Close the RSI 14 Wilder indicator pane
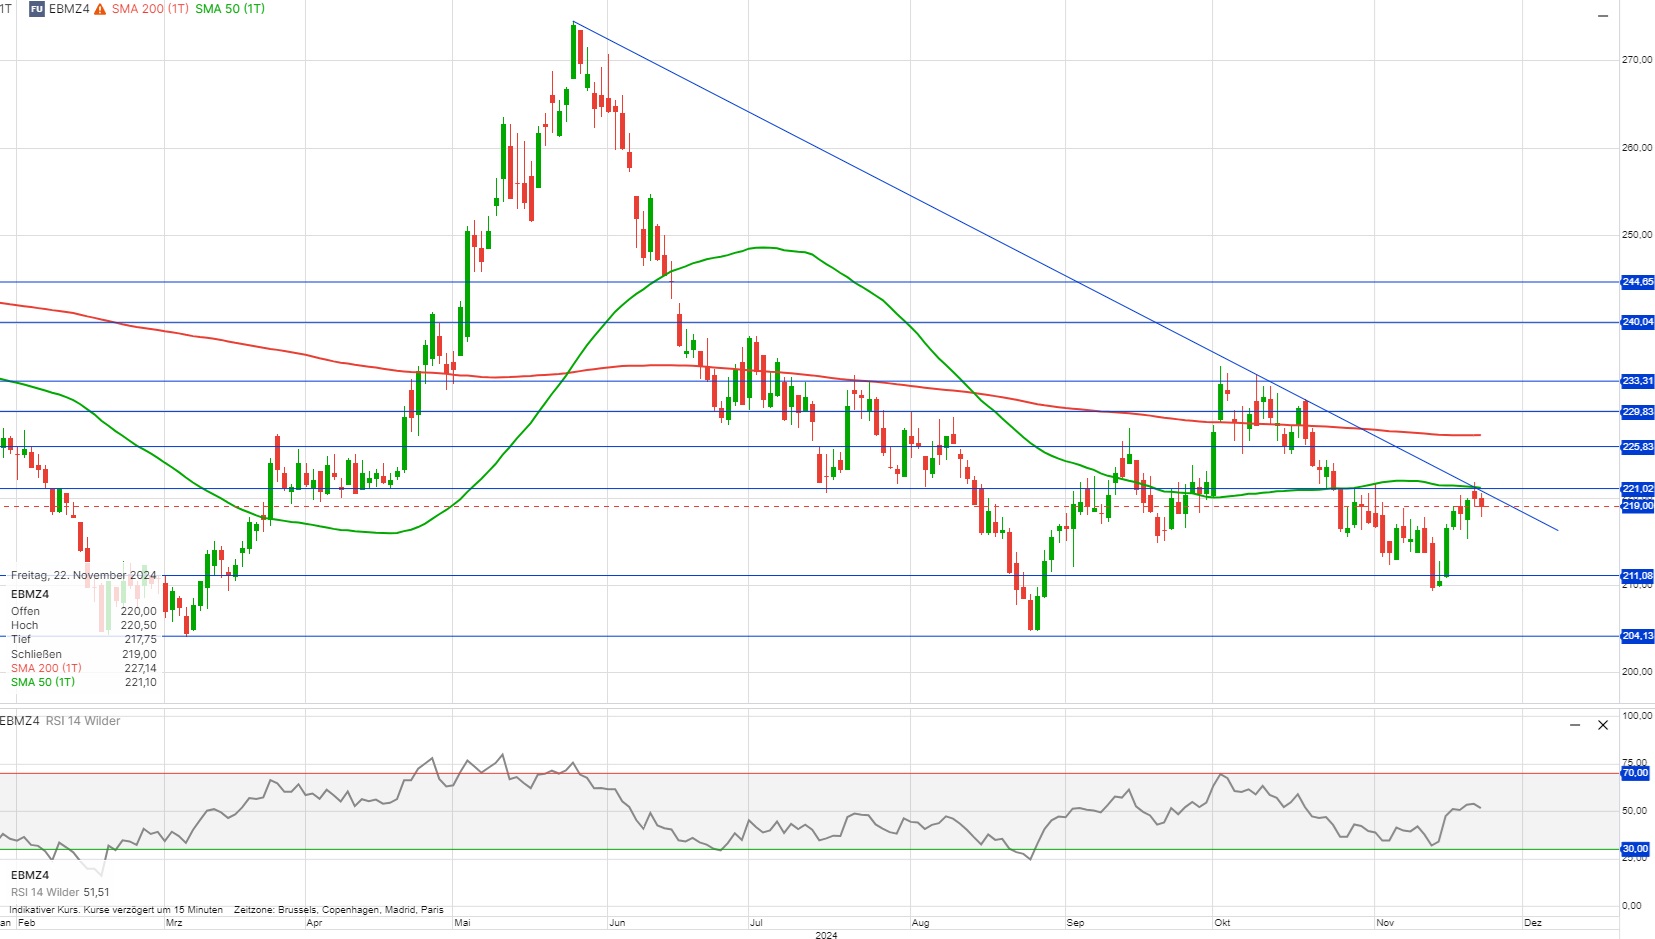The image size is (1655, 939). (x=1603, y=725)
